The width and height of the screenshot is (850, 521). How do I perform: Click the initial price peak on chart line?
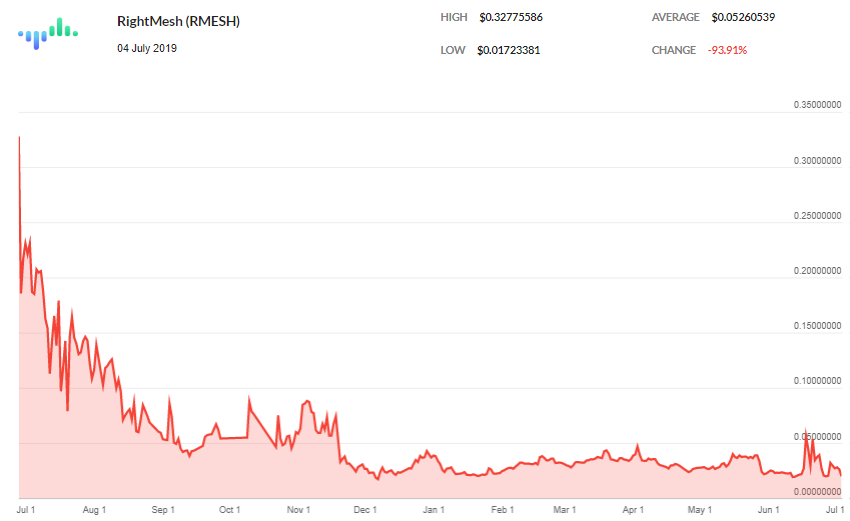[20, 138]
